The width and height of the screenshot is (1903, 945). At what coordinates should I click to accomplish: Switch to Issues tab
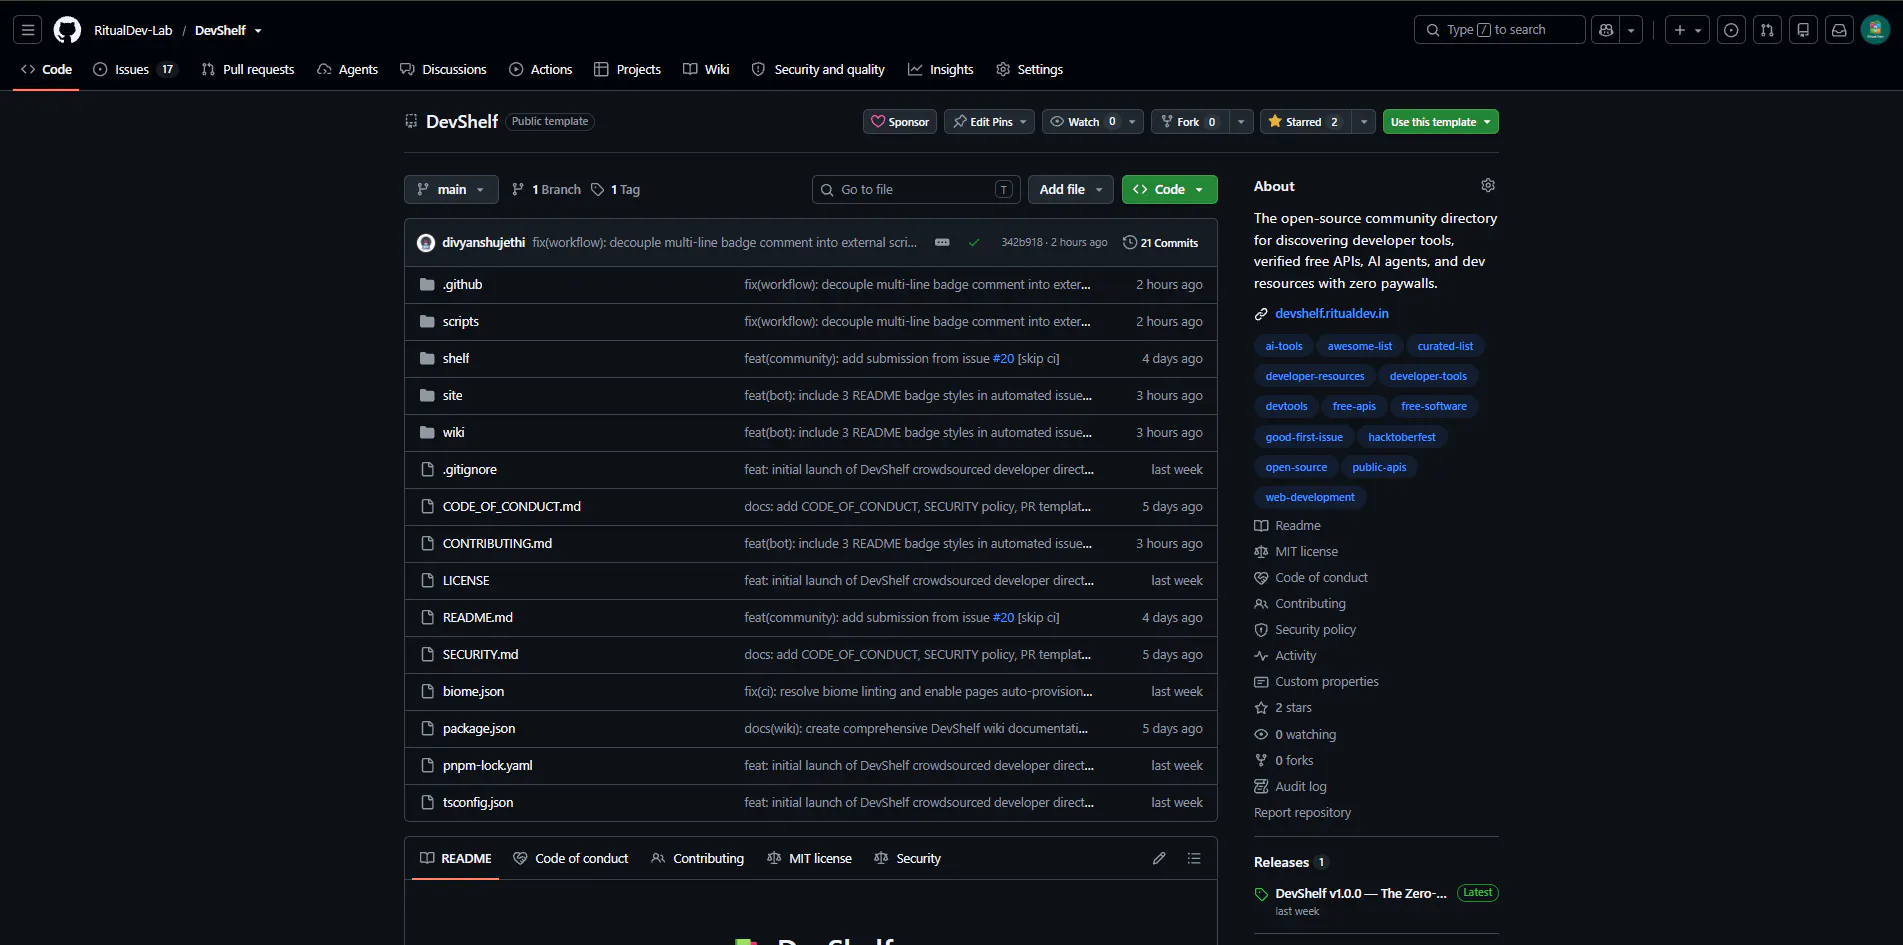[135, 69]
